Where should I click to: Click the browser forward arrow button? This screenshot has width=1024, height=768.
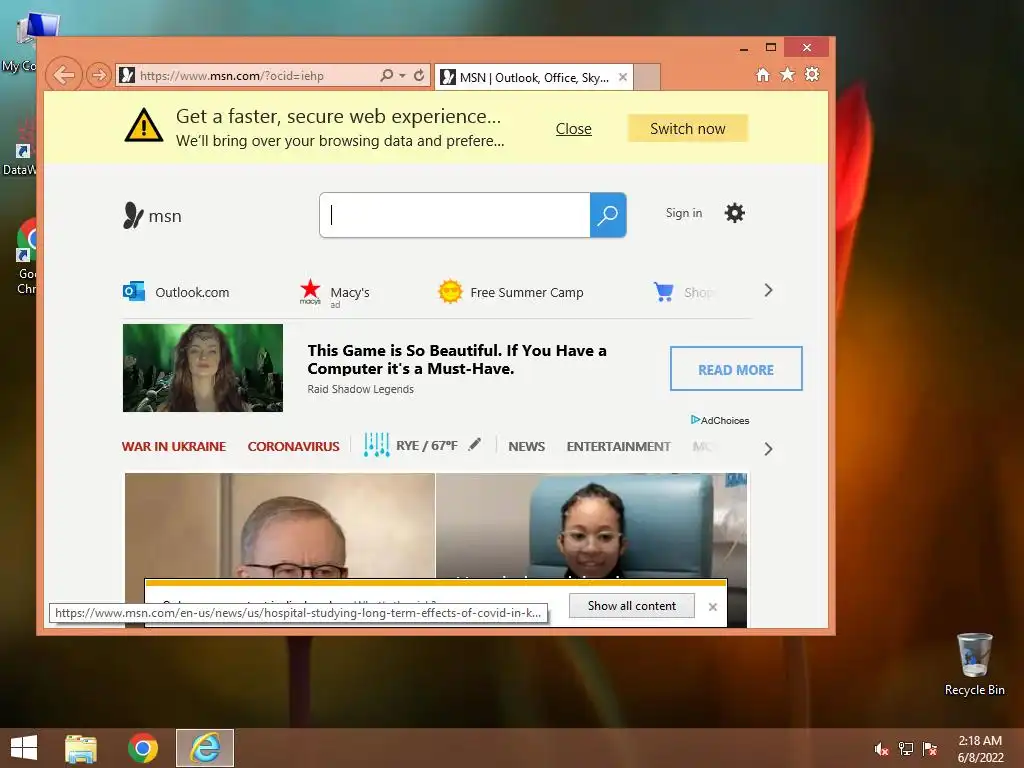point(99,75)
